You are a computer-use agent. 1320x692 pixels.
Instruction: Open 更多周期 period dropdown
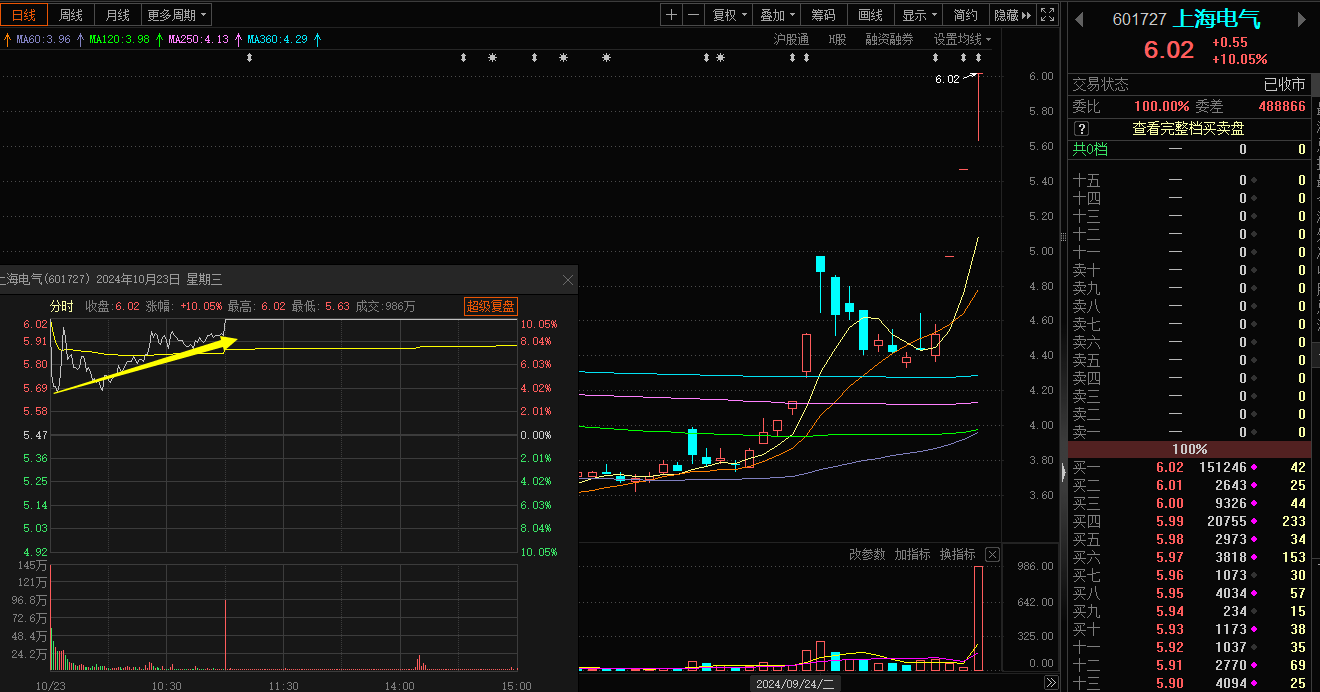point(177,15)
